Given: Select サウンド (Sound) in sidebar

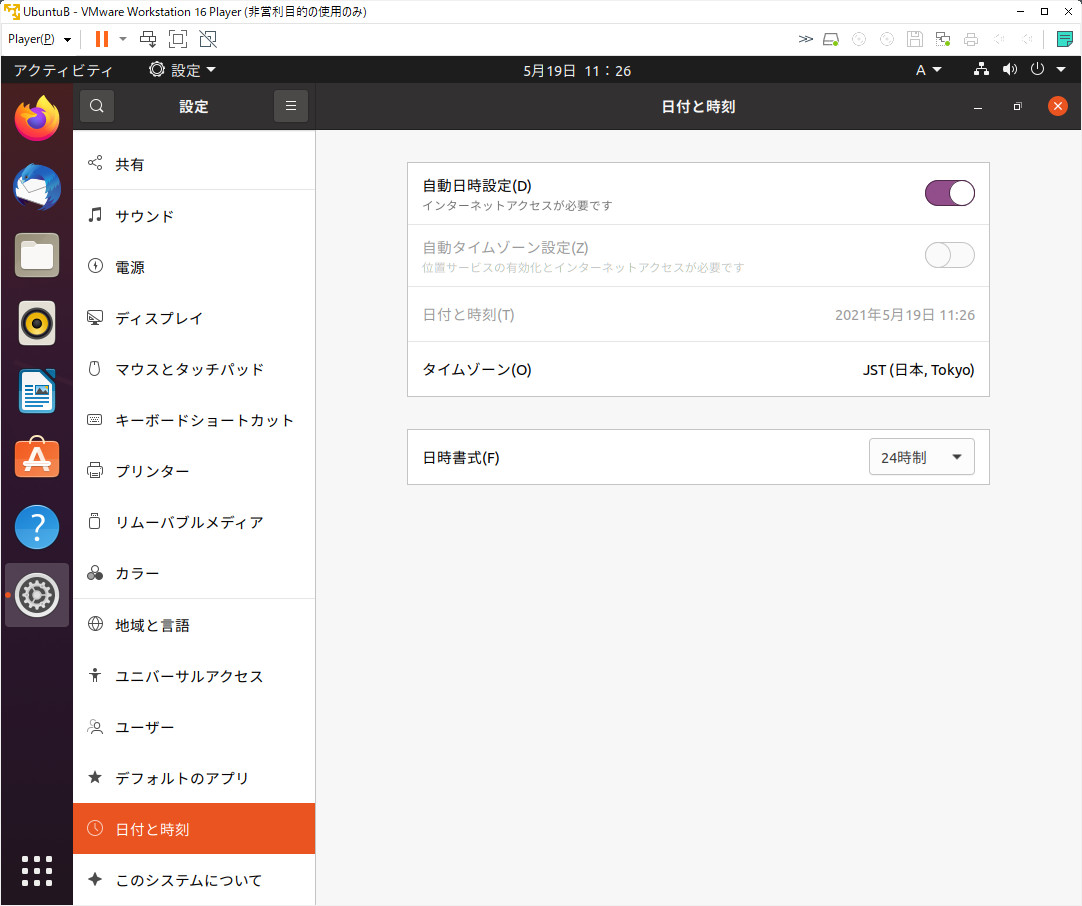Looking at the screenshot, I should 194,216.
